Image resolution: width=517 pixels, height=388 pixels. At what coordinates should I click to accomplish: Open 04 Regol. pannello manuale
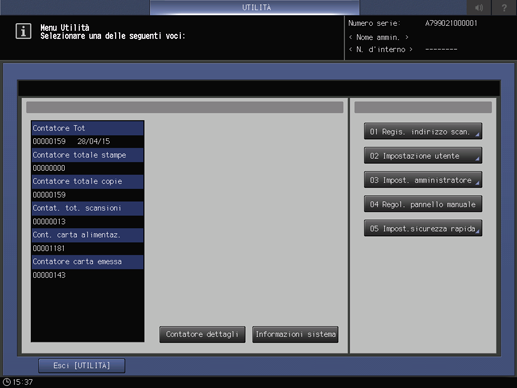coord(423,204)
